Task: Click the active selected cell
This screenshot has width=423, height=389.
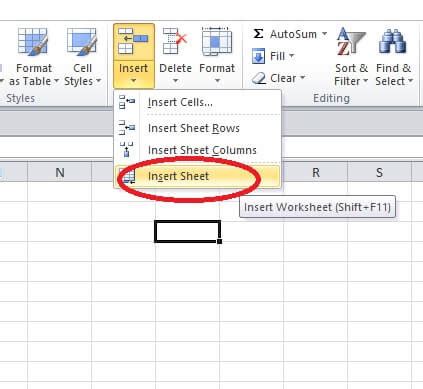Action: 187,231
